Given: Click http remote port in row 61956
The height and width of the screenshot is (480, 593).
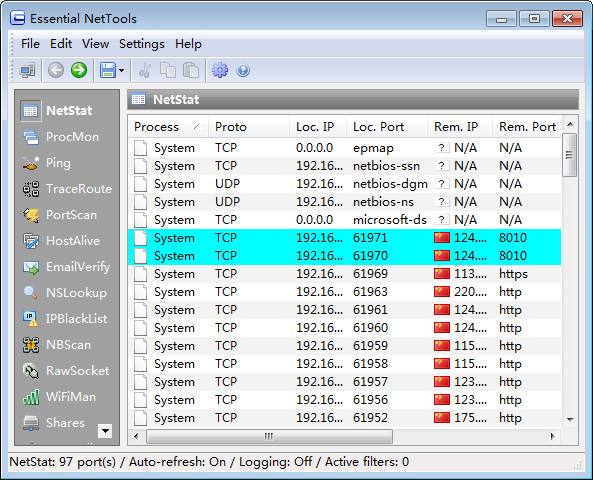Looking at the screenshot, I should pos(510,400).
